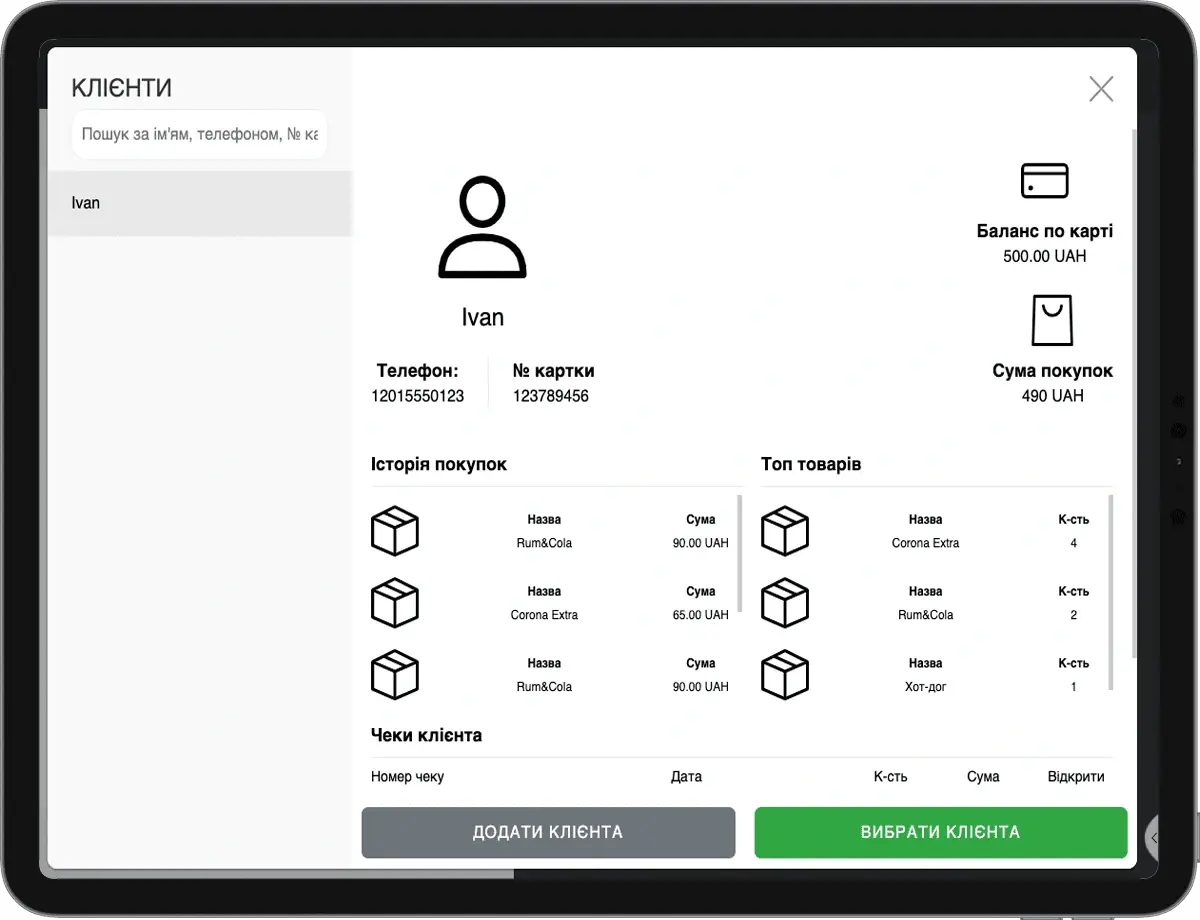The width and height of the screenshot is (1200, 920).
Task: Select Ivan in the clients list
Action: 200,203
